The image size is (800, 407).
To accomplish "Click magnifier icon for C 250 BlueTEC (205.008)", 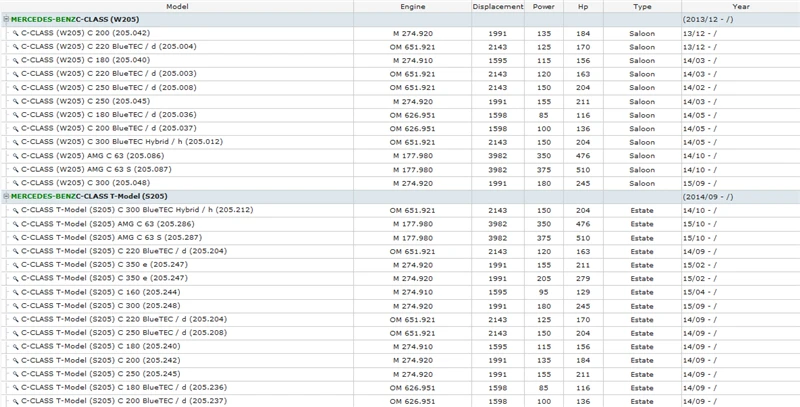I will click(15, 88).
